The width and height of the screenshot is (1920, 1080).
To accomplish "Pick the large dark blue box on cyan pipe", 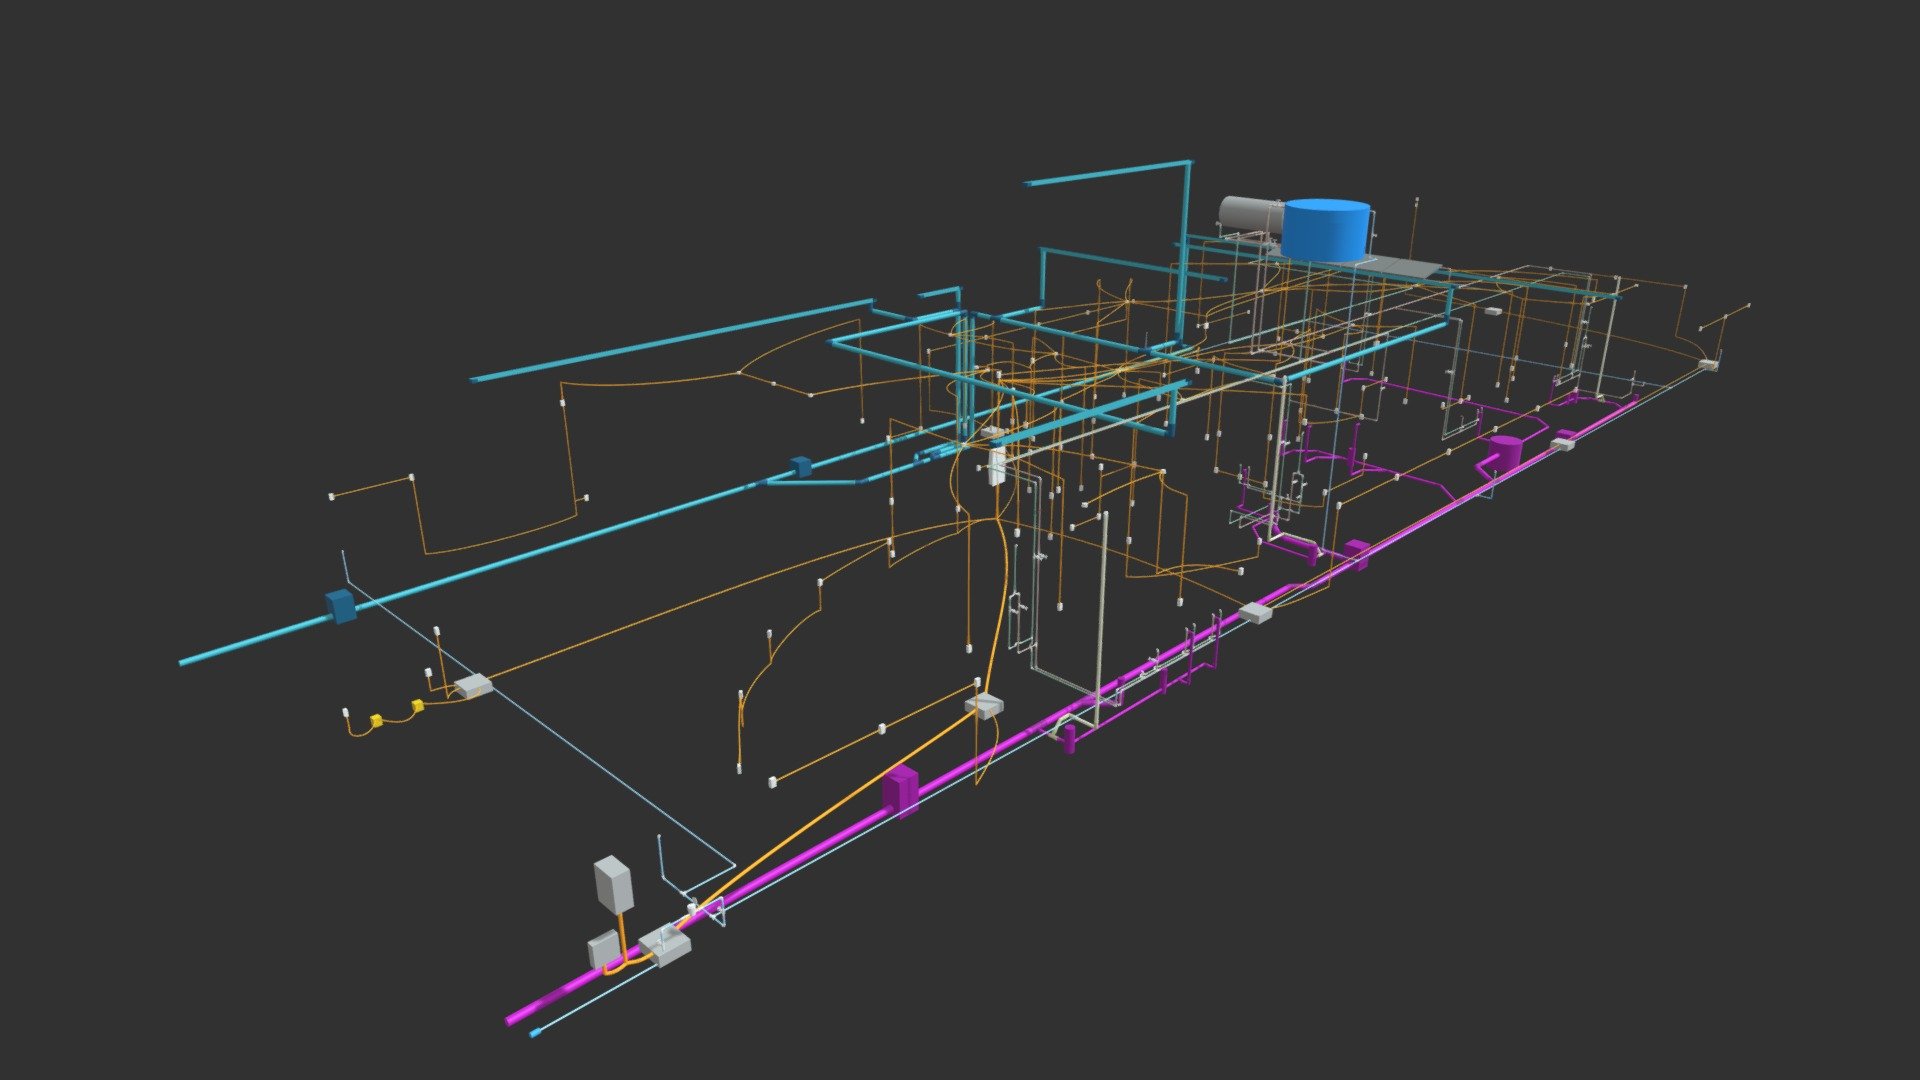I will [x=341, y=607].
